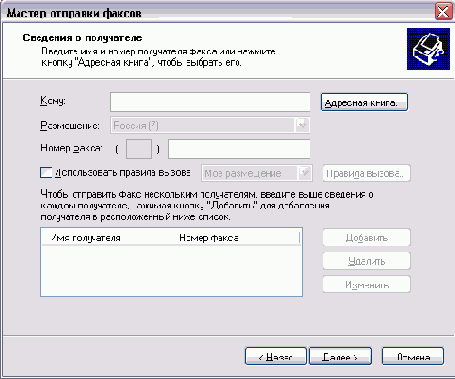The height and width of the screenshot is (379, 455).
Task: Click the Сведения о получателе heading
Action: point(82,38)
